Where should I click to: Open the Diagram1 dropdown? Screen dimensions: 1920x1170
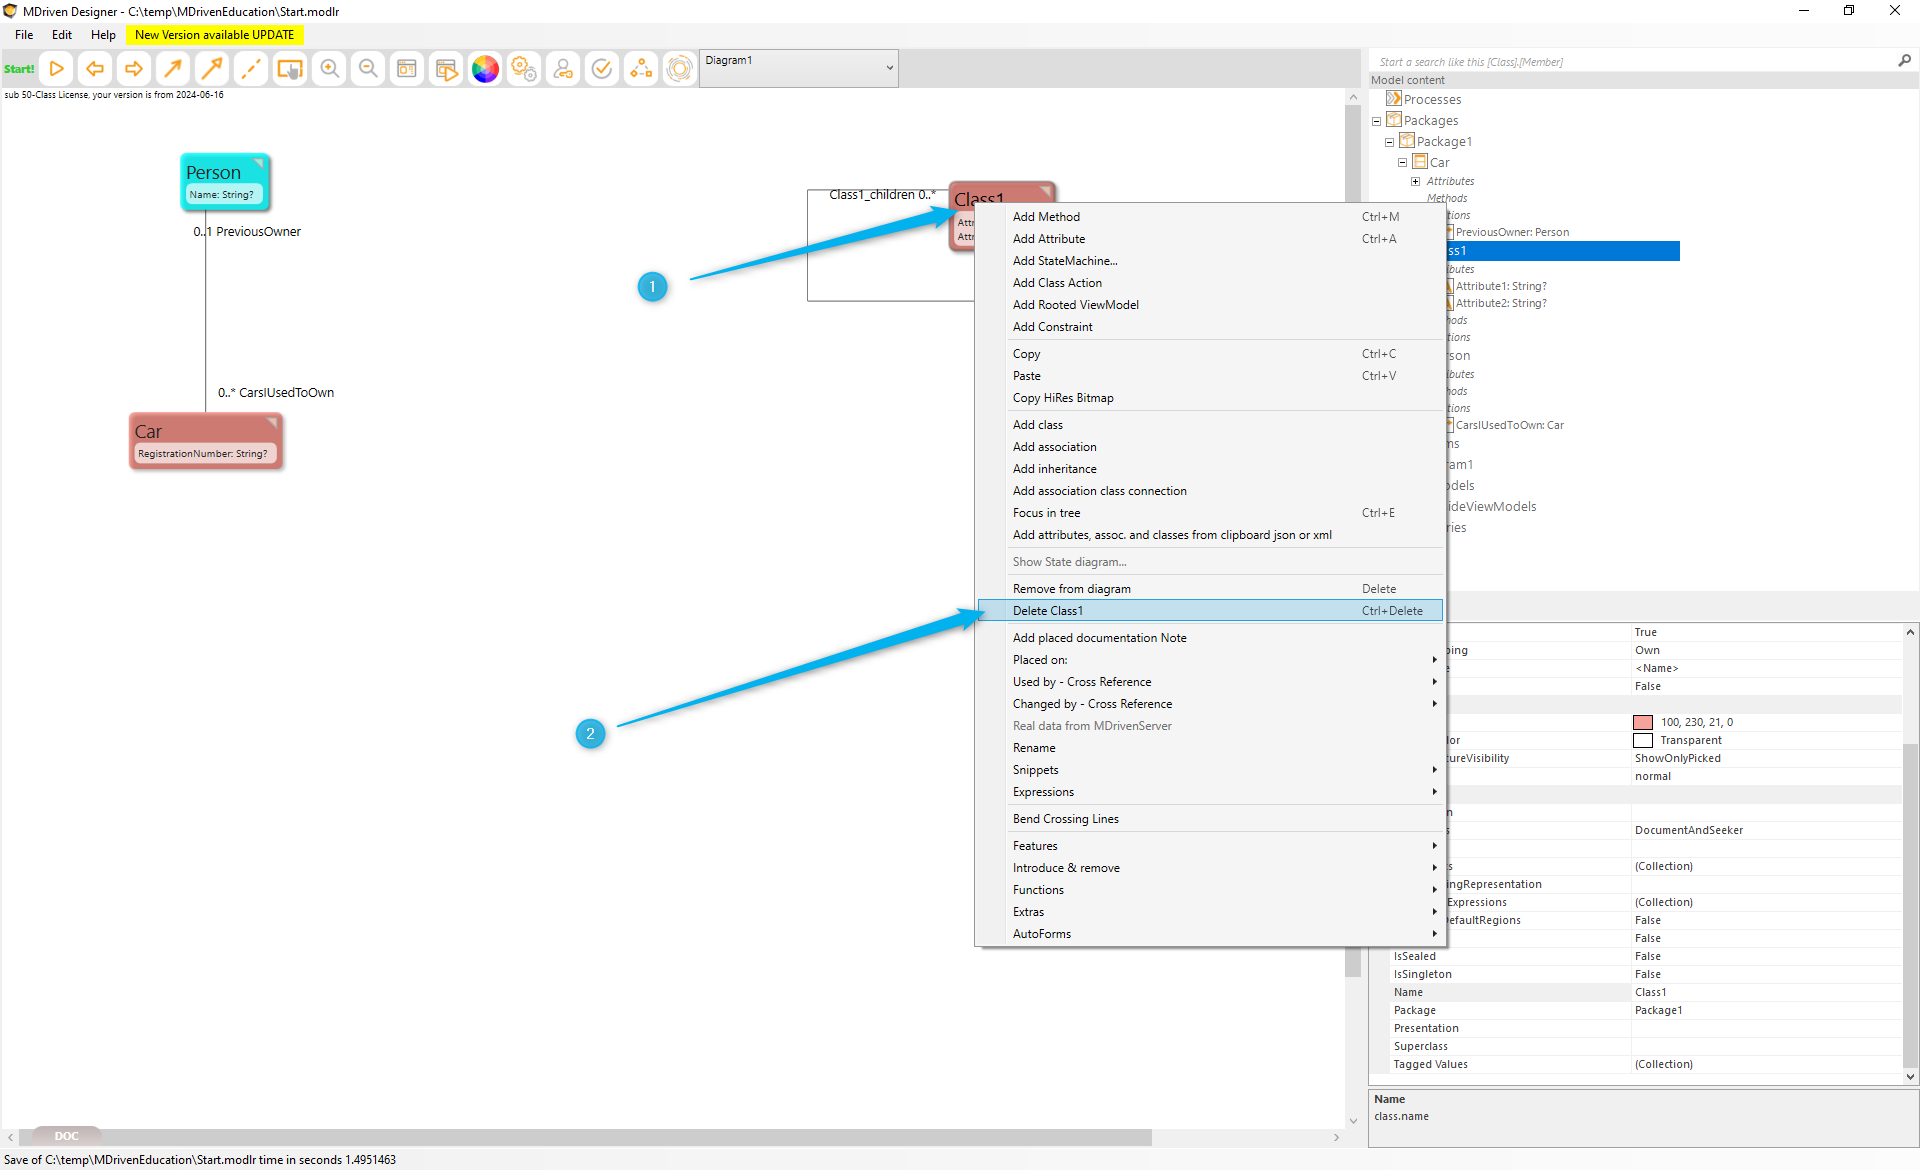(x=888, y=68)
